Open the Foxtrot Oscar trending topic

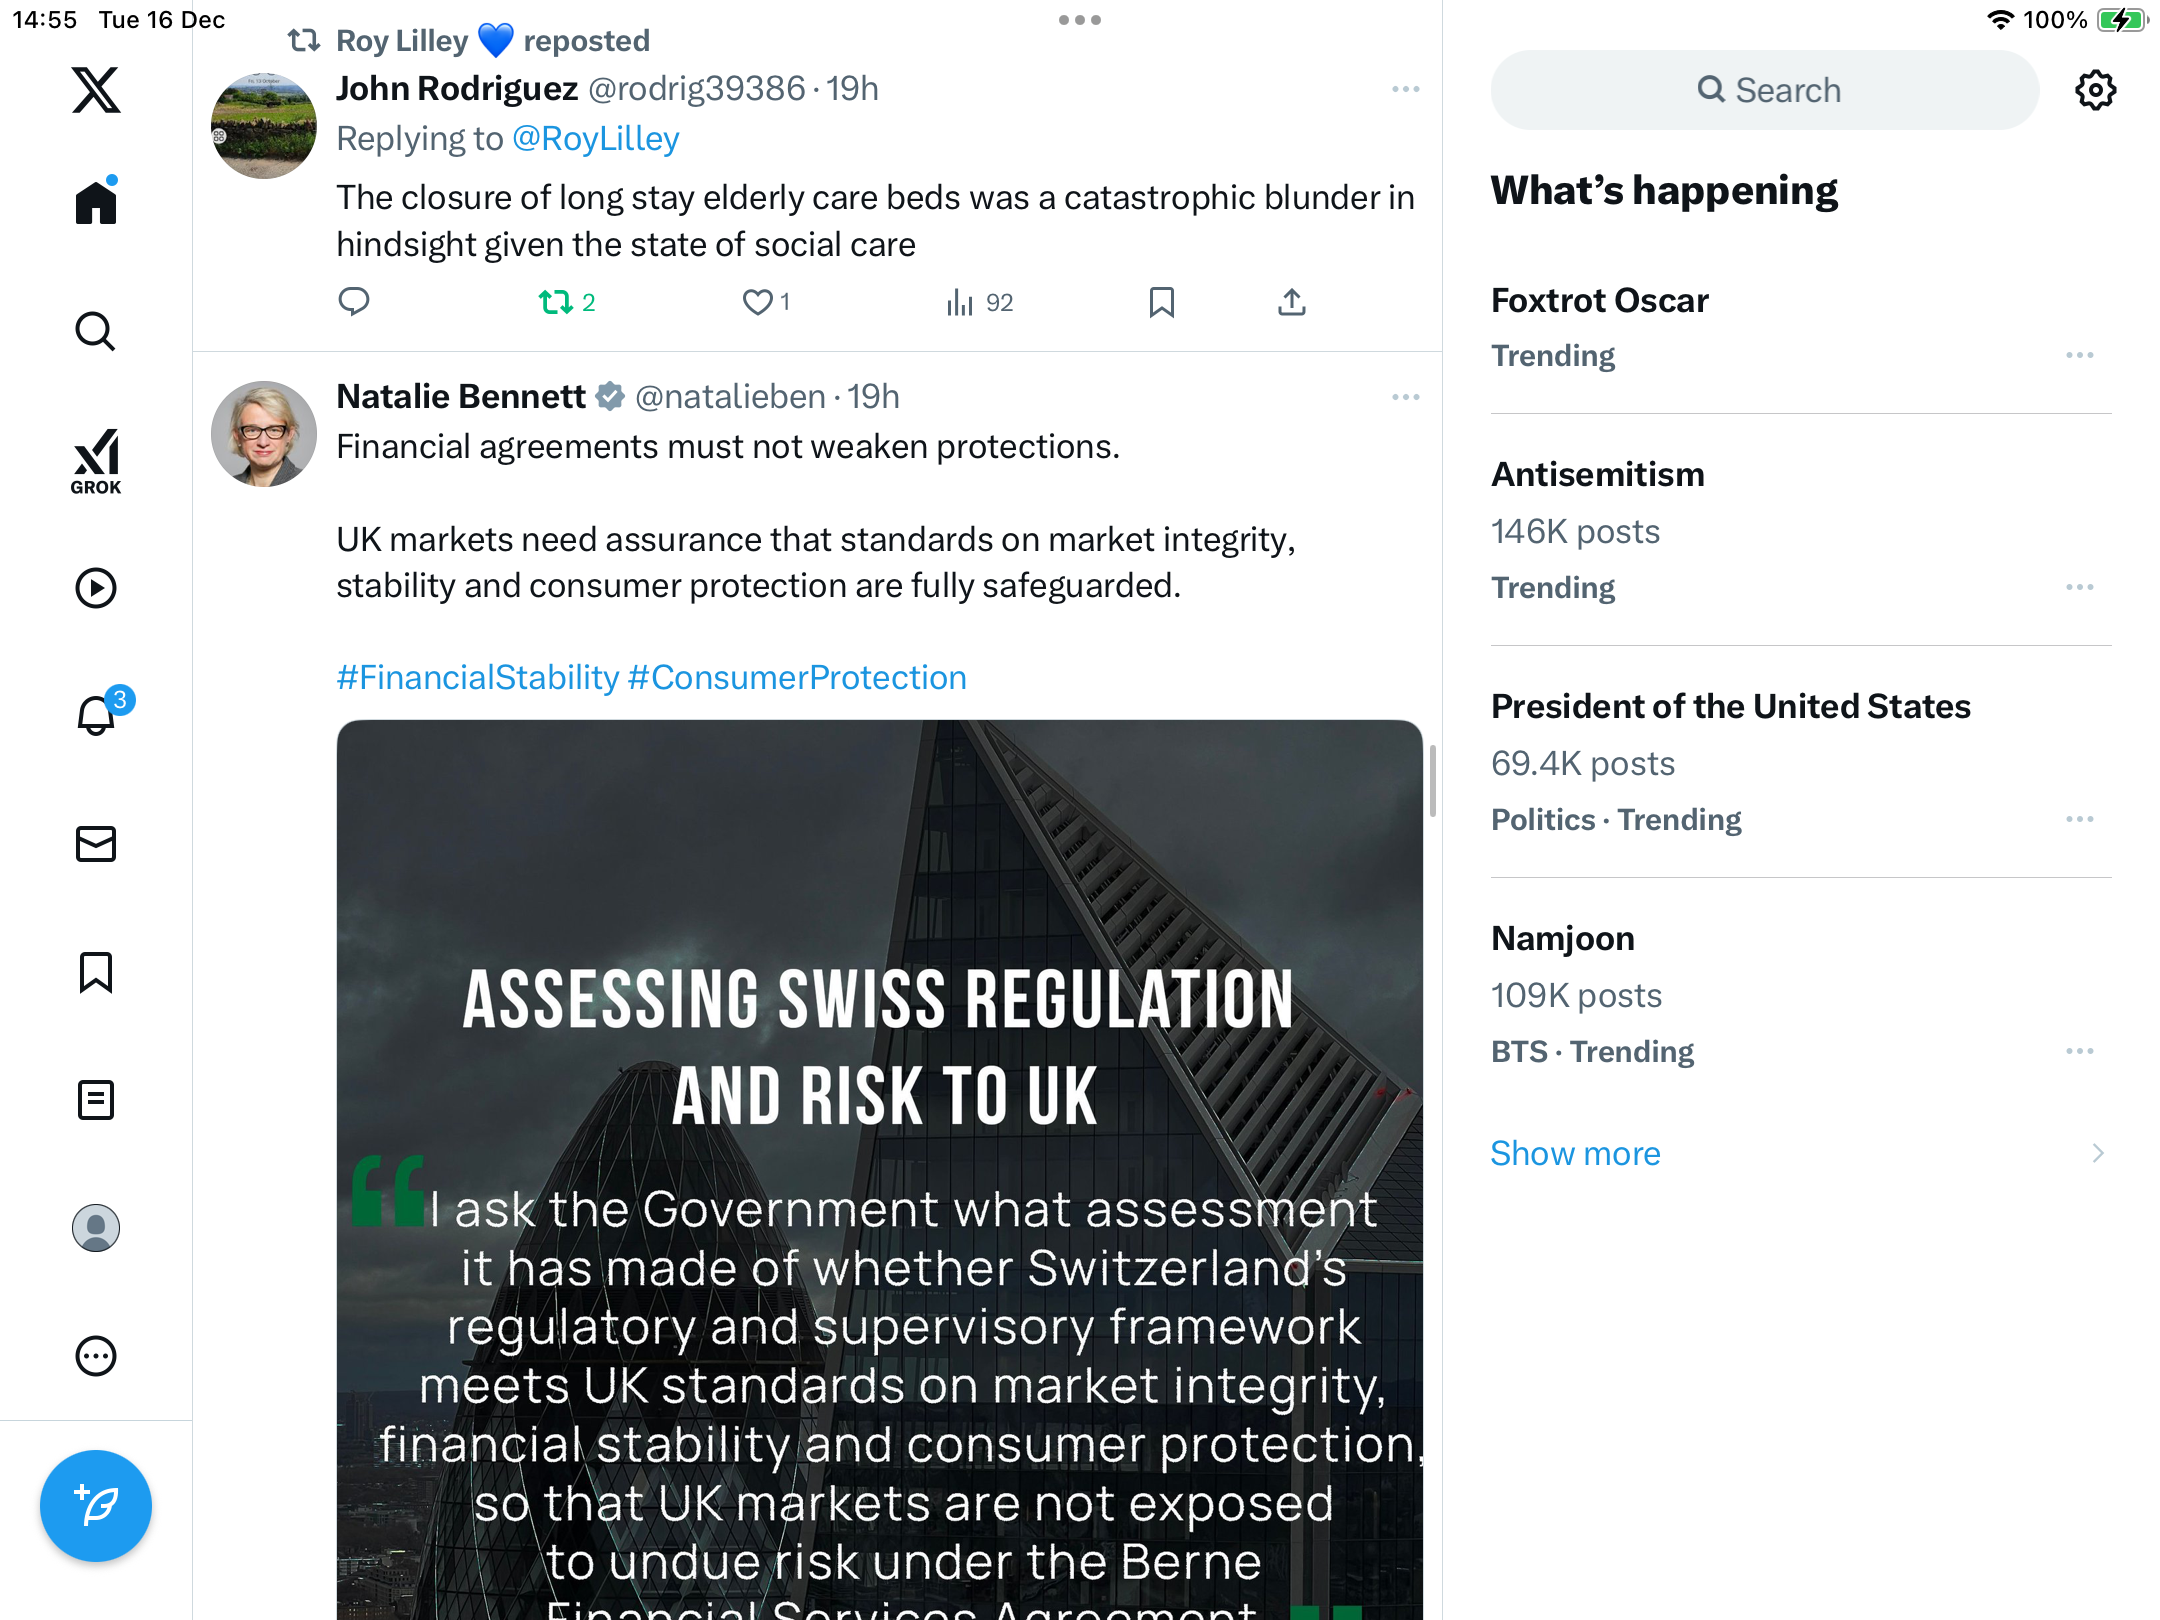(x=1600, y=301)
